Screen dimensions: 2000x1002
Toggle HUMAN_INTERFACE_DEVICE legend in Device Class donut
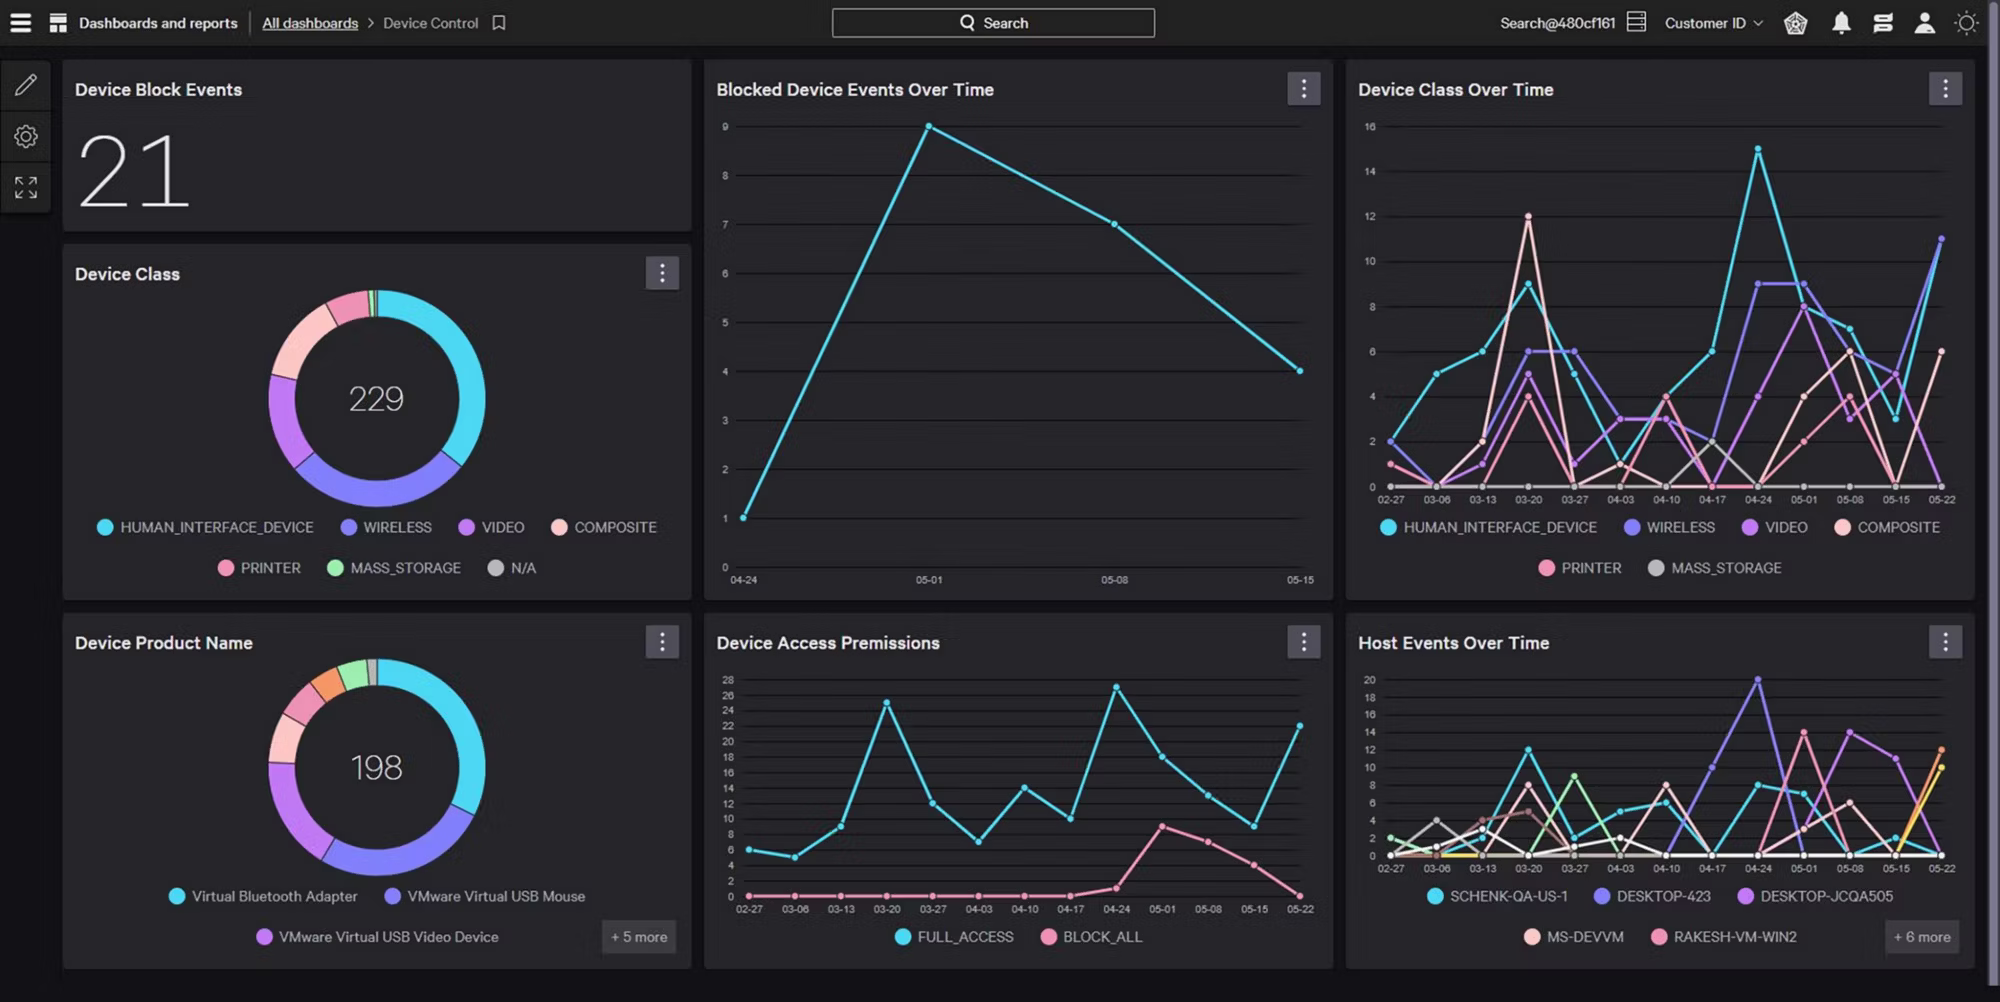205,527
